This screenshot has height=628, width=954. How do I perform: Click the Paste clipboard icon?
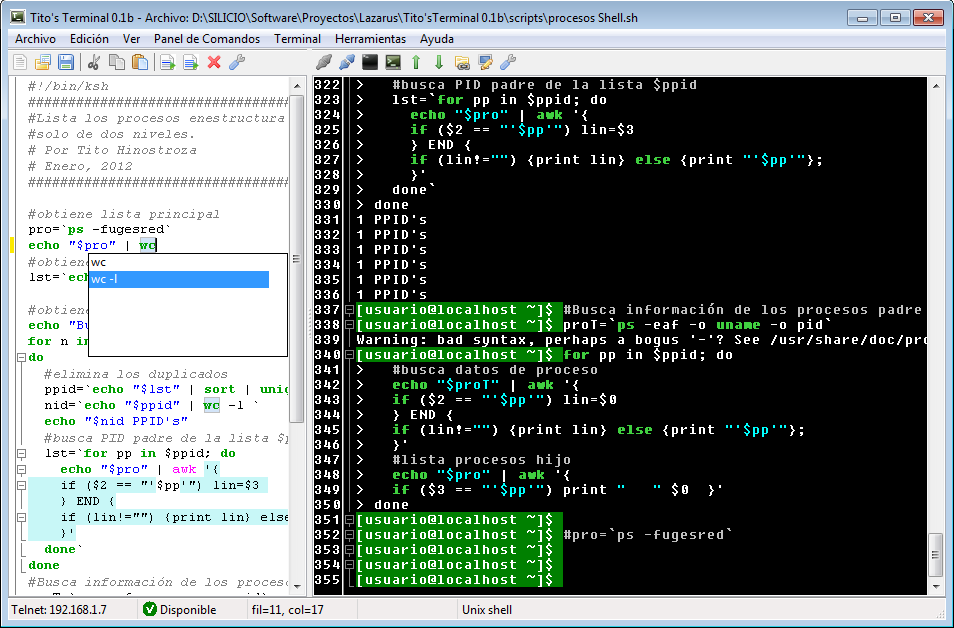tap(139, 63)
